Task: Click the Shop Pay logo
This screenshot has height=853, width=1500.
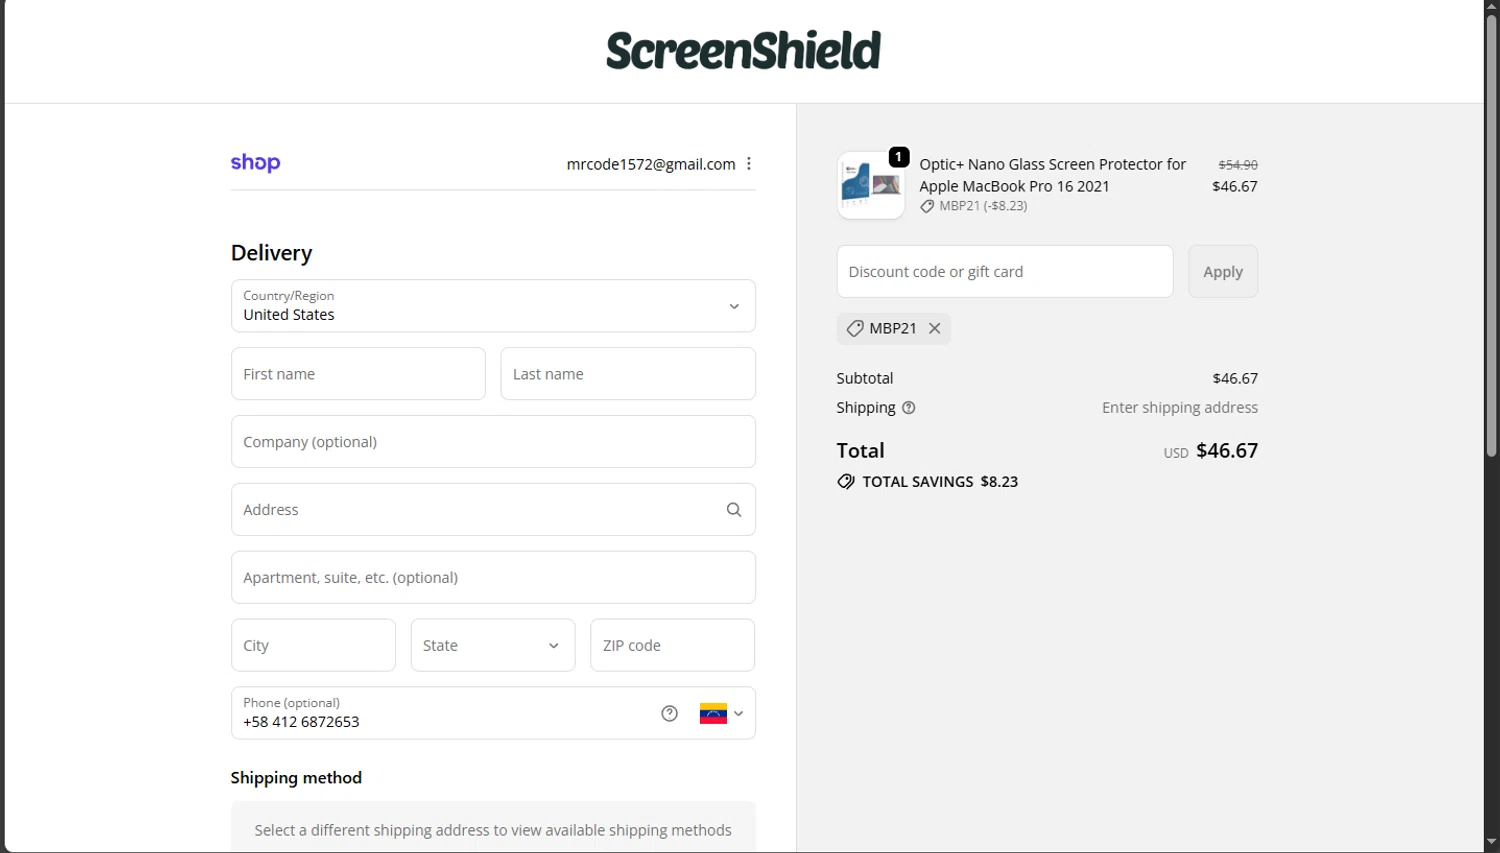Action: [256, 163]
